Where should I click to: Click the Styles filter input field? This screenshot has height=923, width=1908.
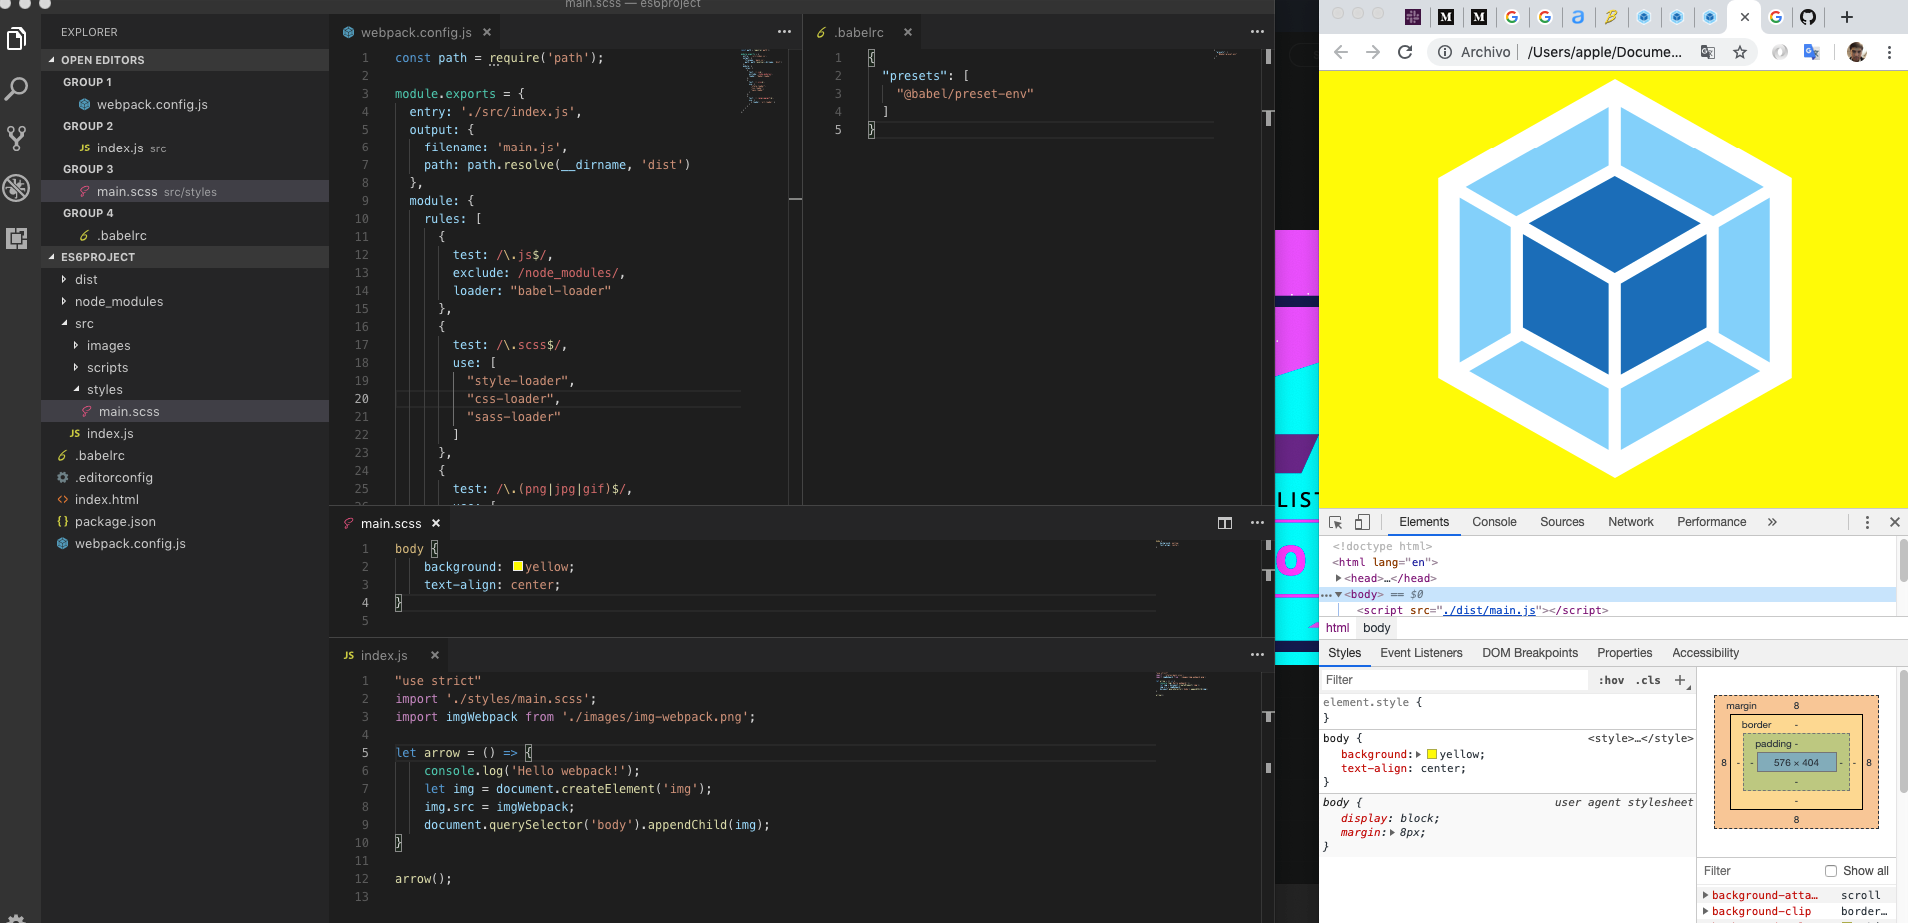pyautogui.click(x=1450, y=679)
